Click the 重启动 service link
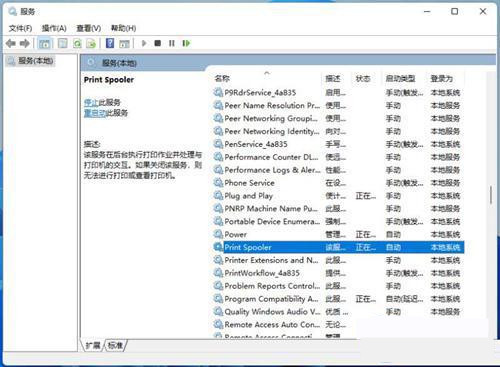Viewport: 500px width, 367px height. pyautogui.click(x=95, y=113)
